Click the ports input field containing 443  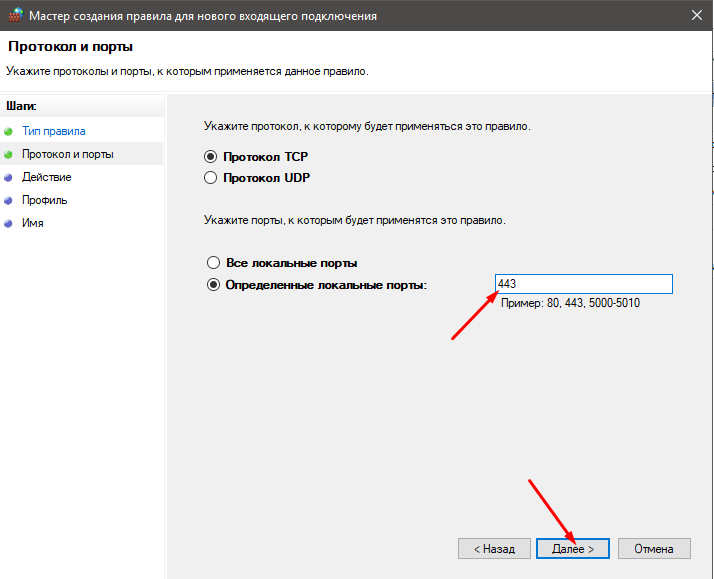(x=583, y=284)
